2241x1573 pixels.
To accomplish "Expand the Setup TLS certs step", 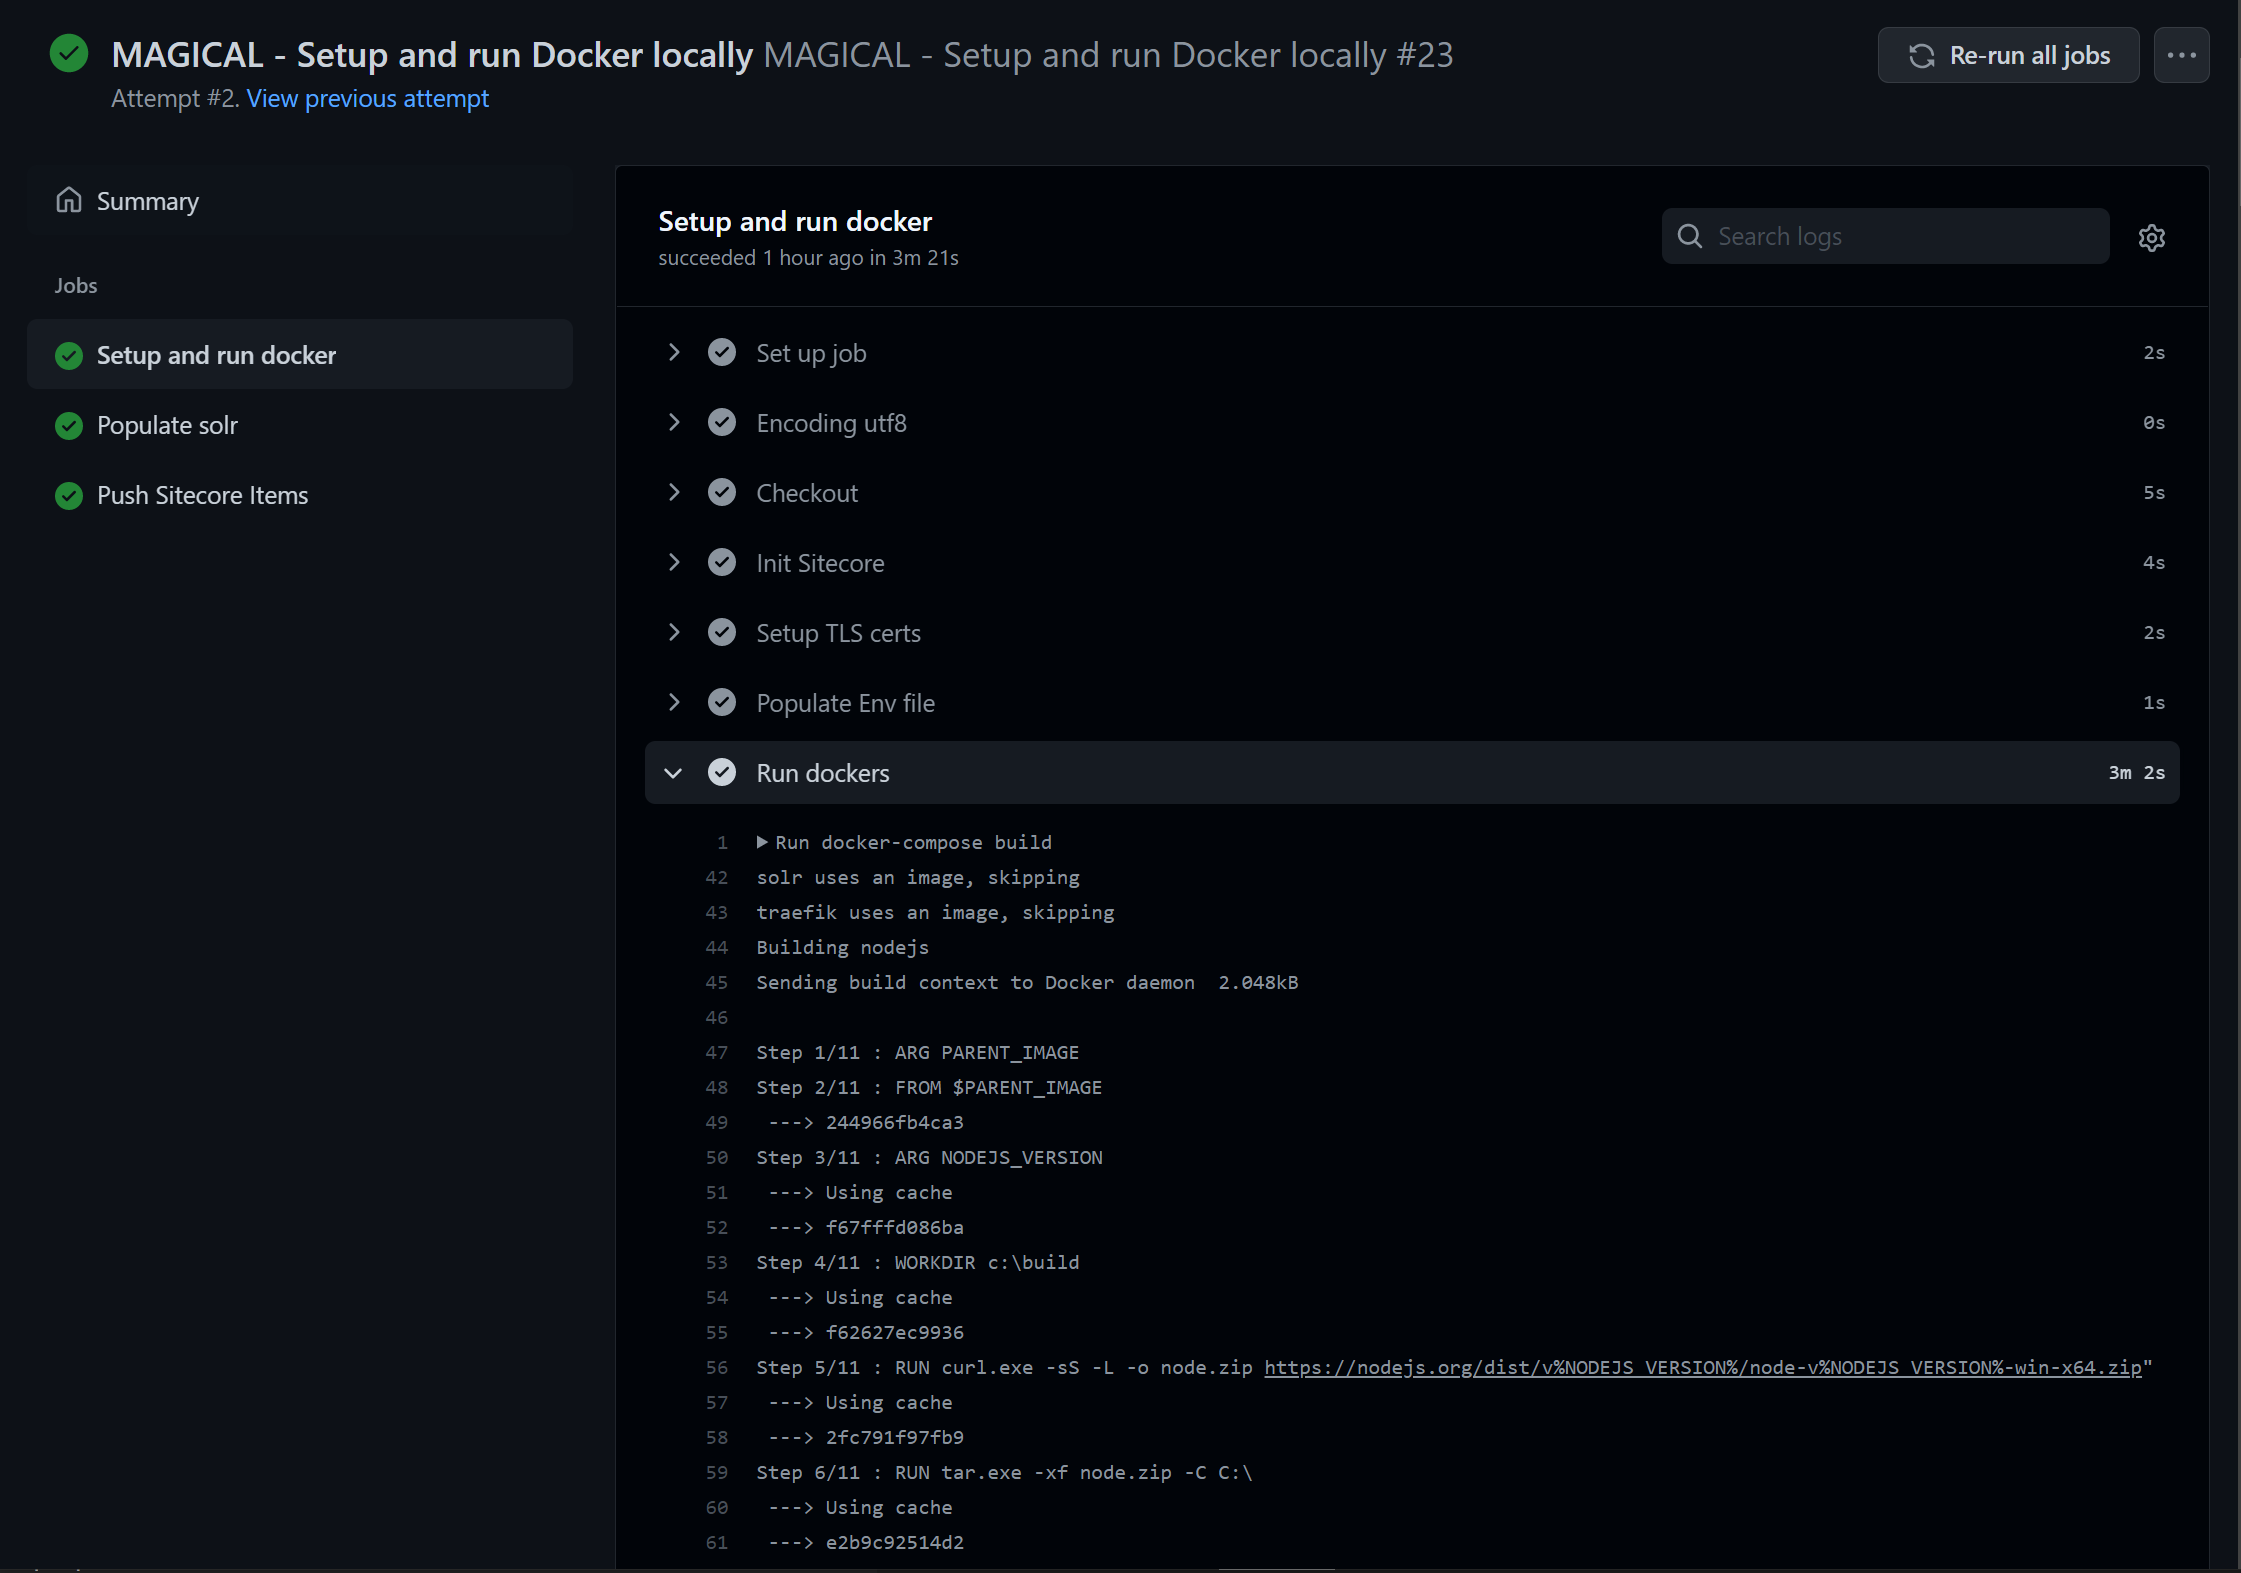I will tap(674, 633).
